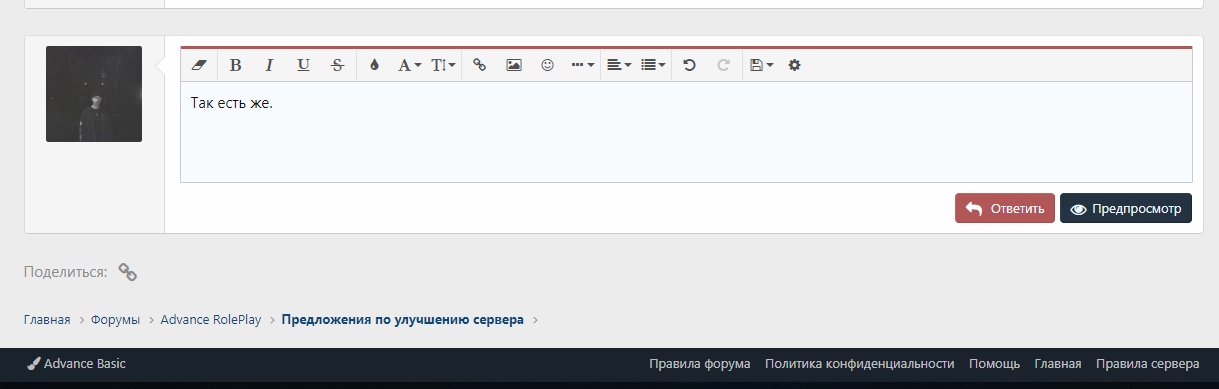
Task: Go to Главная in the breadcrumb
Action: coord(47,320)
